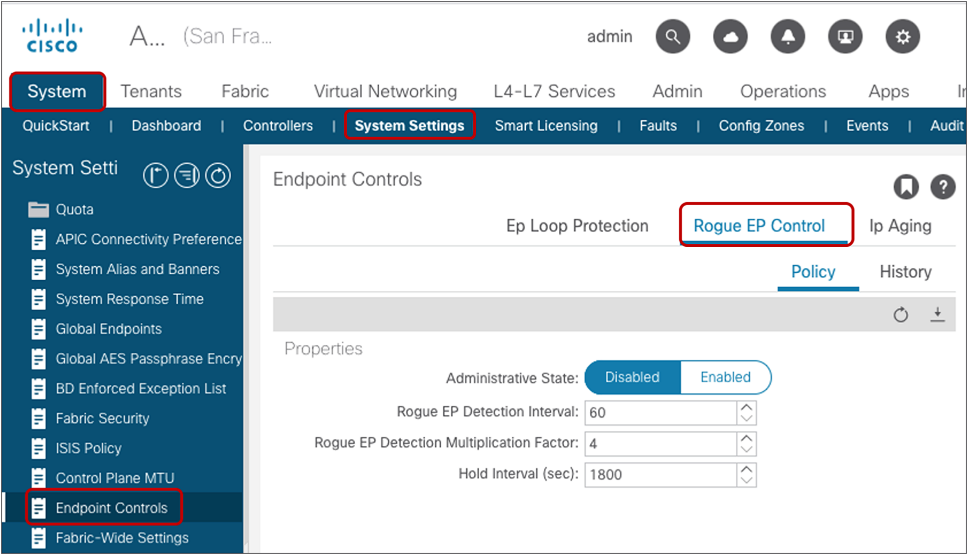This screenshot has height=555, width=968.
Task: Go to Controllers submenu
Action: 278,126
